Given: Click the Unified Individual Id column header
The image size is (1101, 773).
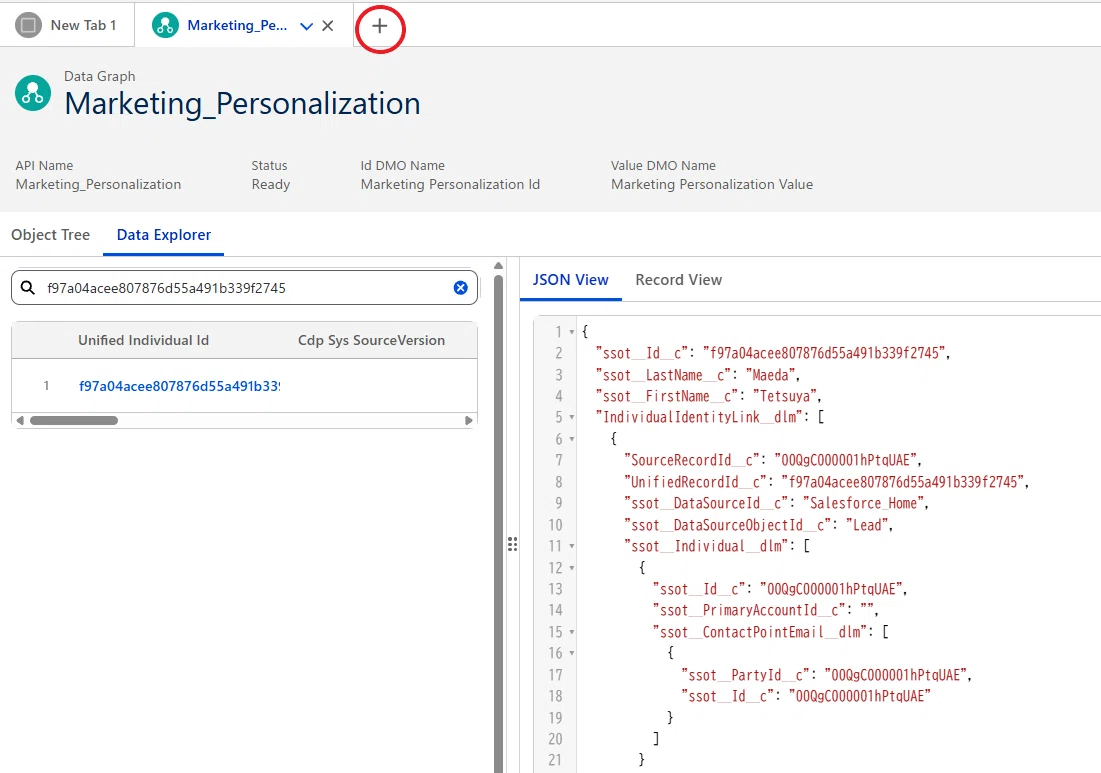Looking at the screenshot, I should 143,340.
